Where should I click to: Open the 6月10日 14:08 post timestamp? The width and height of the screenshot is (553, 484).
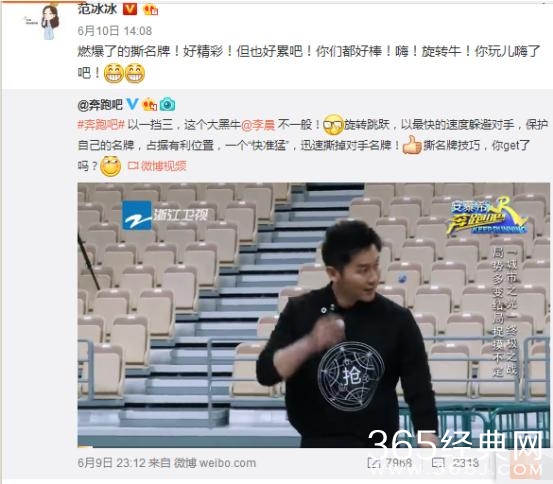(115, 31)
